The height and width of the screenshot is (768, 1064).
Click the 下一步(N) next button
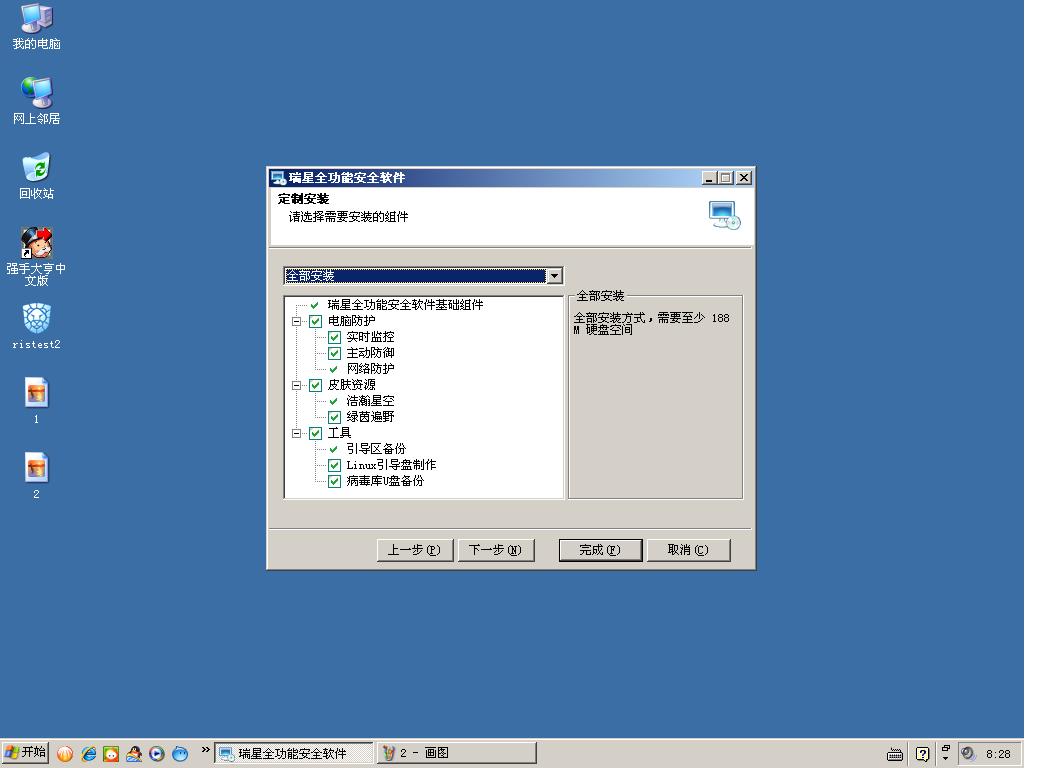(x=496, y=550)
